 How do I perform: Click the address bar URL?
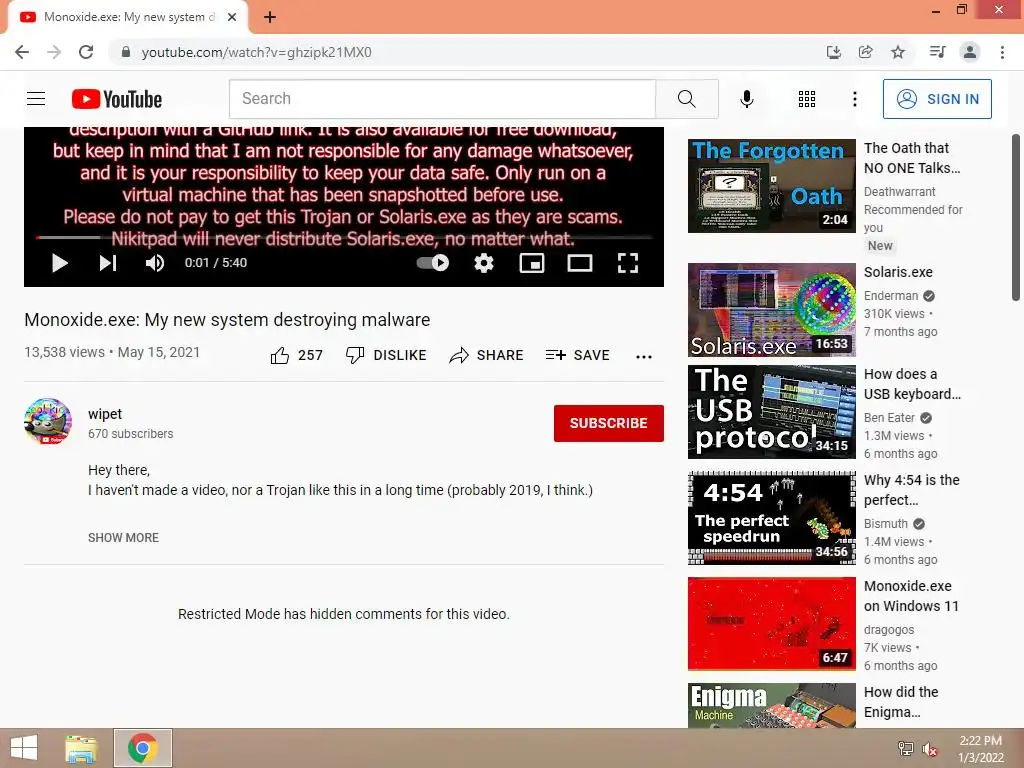click(x=257, y=52)
